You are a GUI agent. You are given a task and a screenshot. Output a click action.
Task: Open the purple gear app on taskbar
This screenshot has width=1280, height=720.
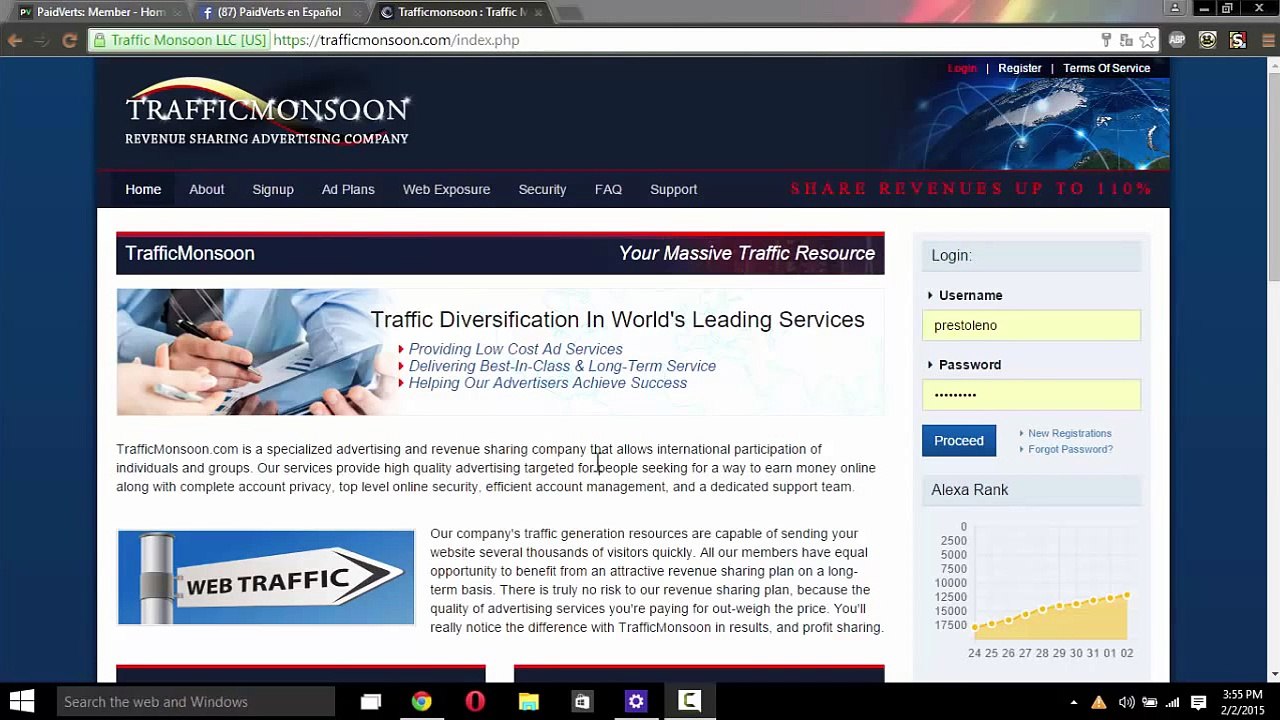tap(636, 702)
